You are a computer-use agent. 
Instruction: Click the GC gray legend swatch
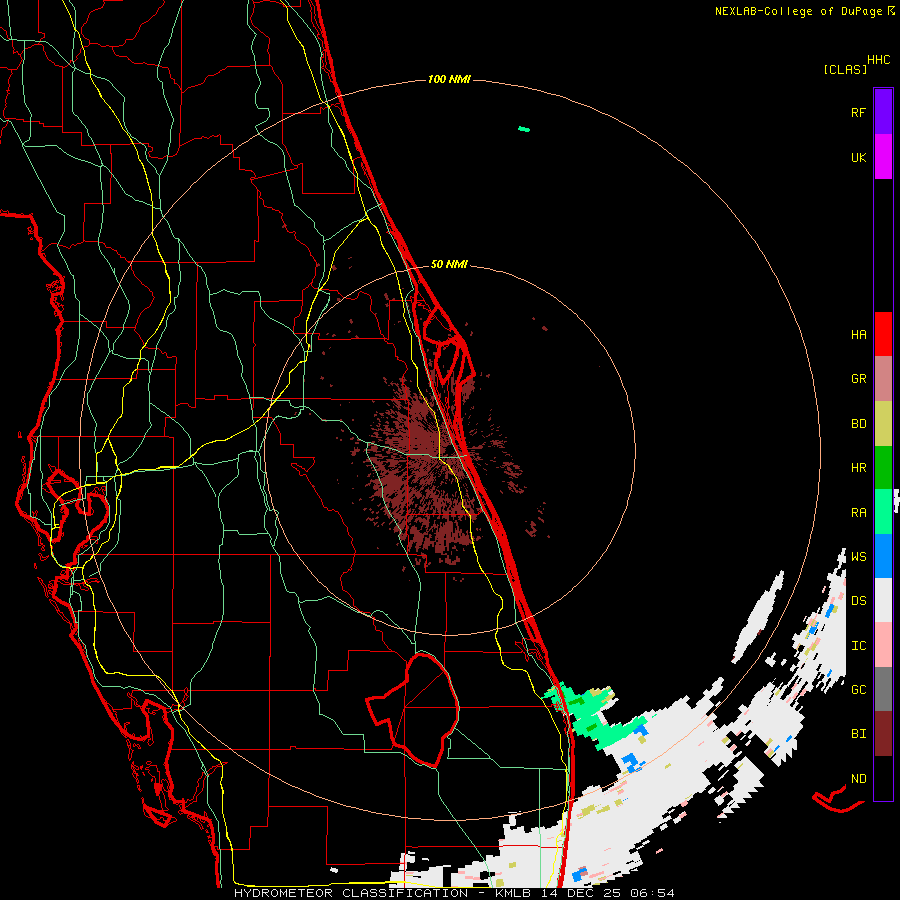pos(883,689)
